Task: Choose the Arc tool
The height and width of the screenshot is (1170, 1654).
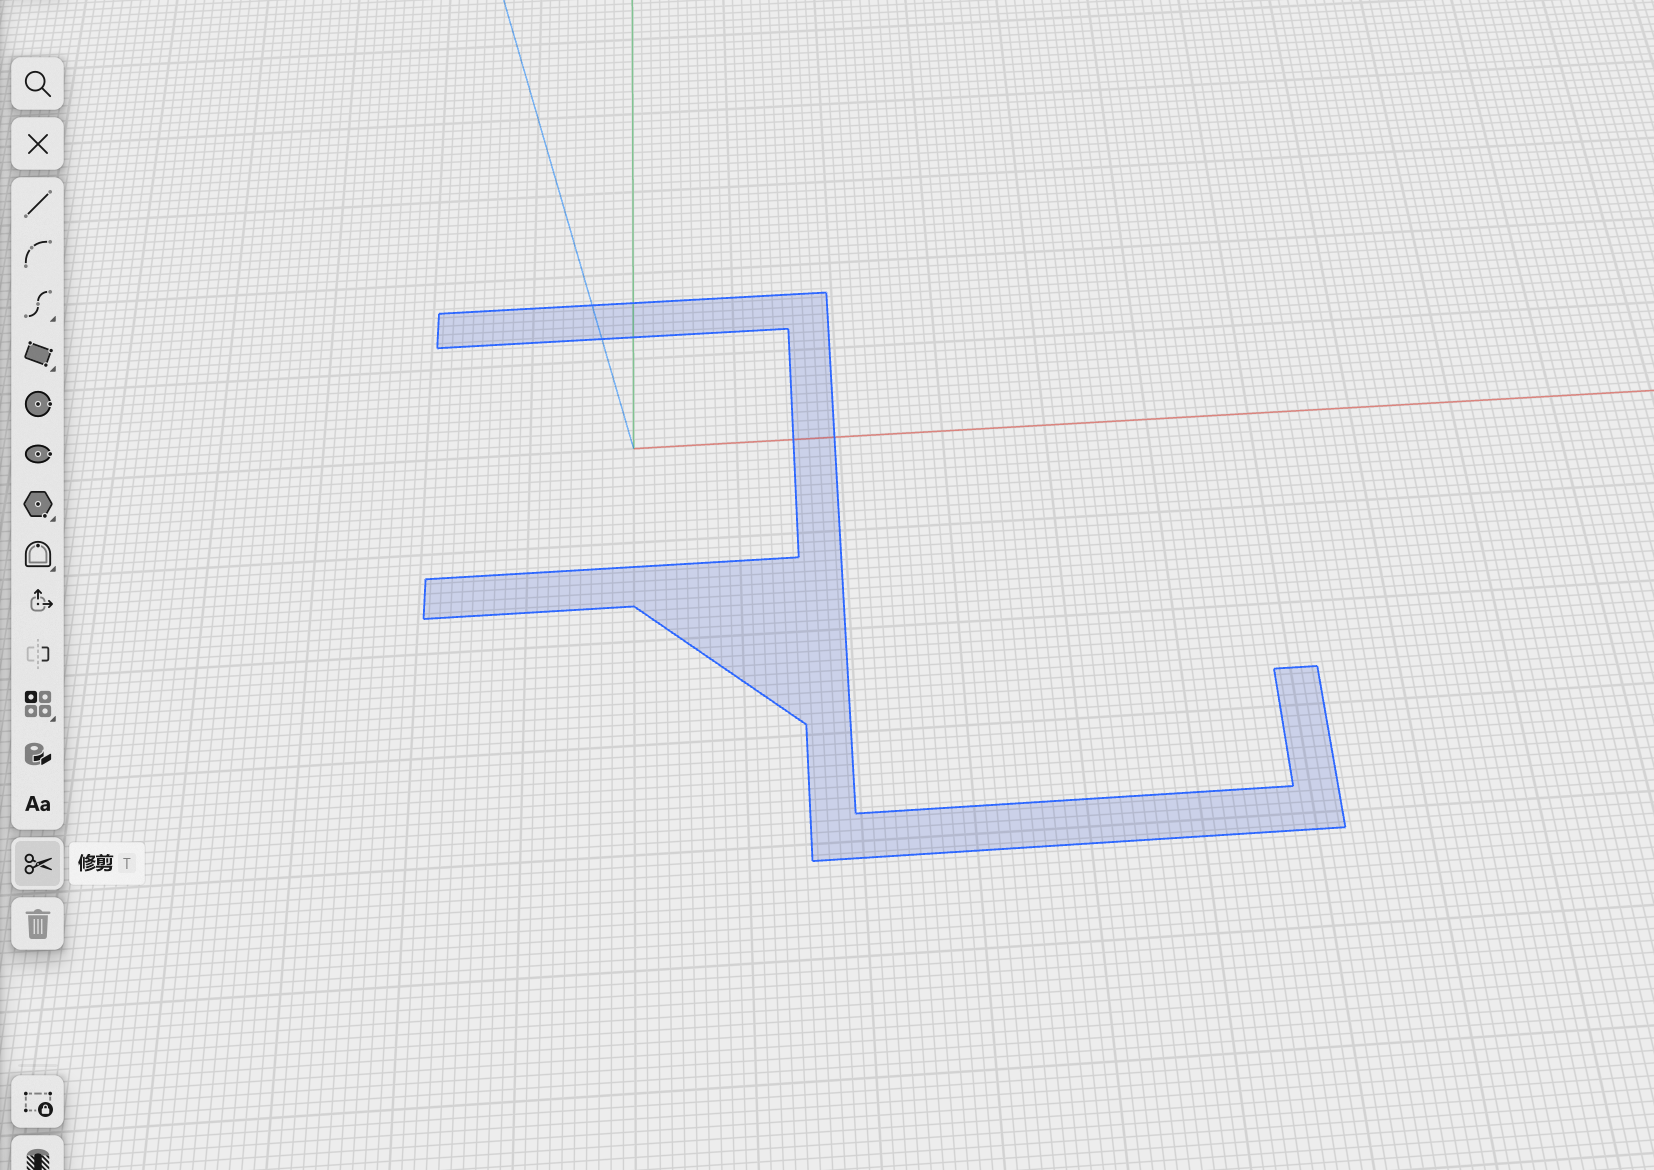Action: click(x=38, y=254)
